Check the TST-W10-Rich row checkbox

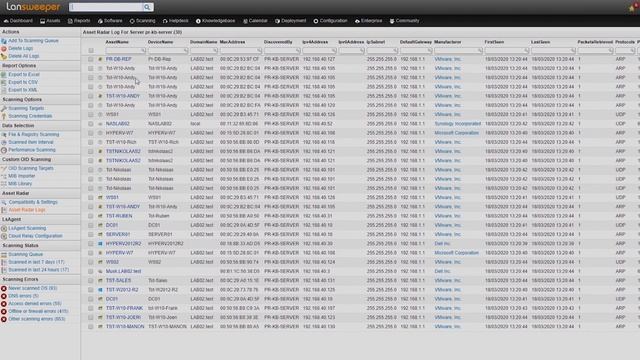click(91, 142)
